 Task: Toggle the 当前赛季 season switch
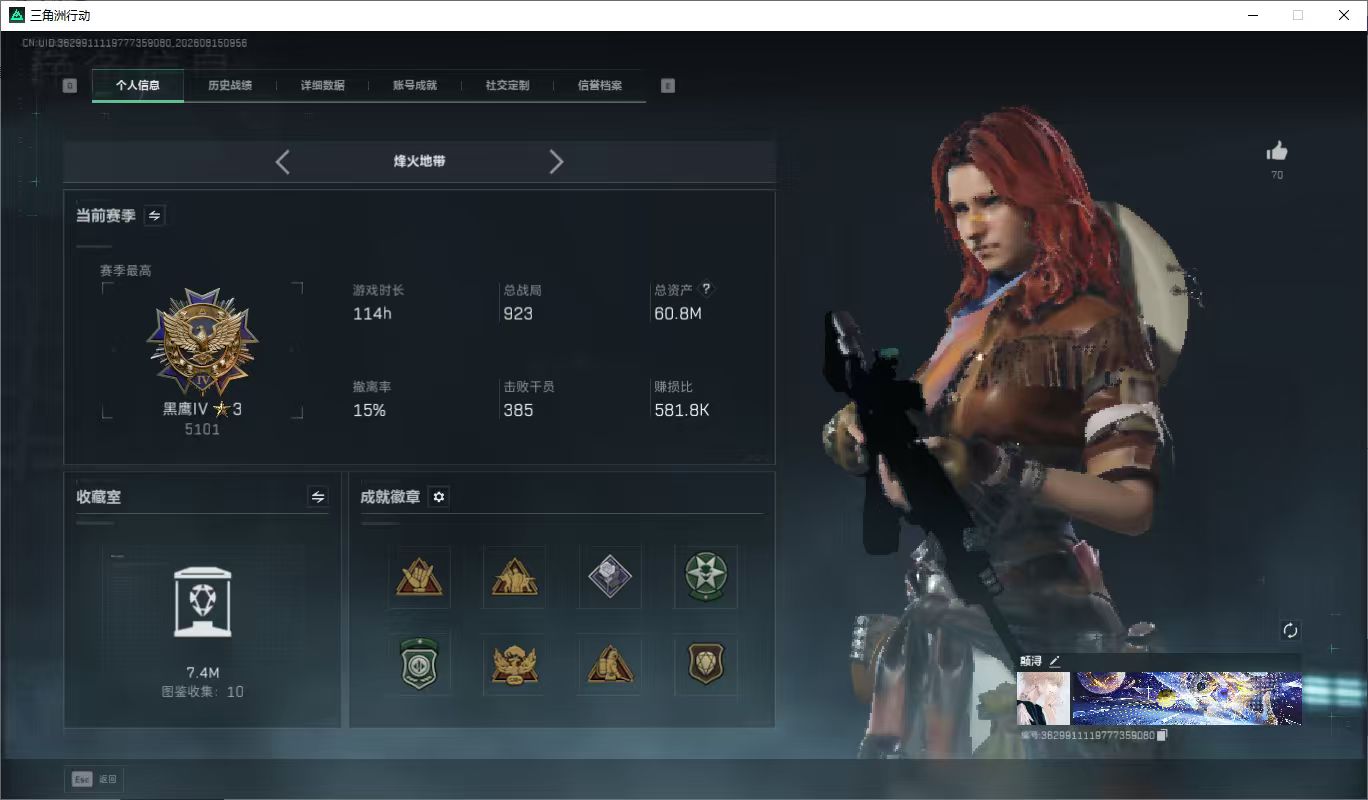click(155, 215)
